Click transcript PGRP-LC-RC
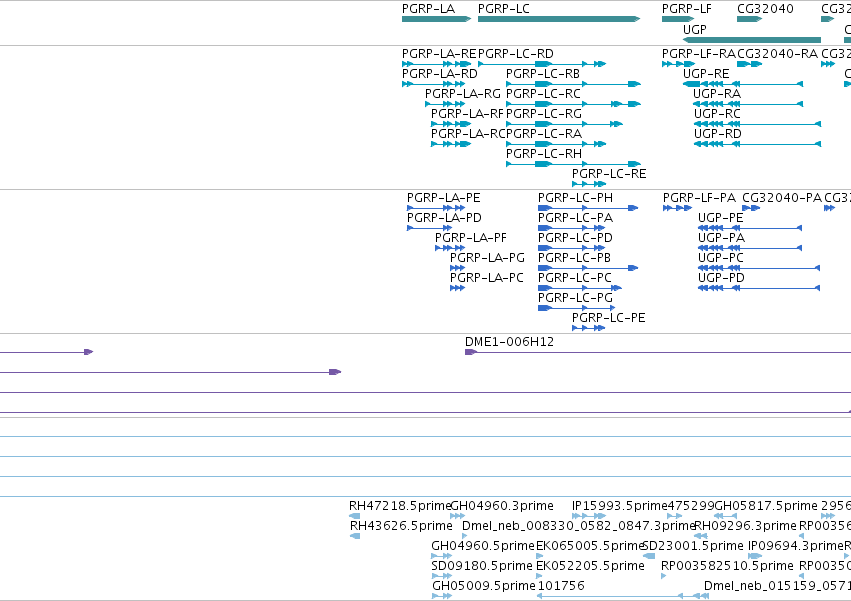 tap(543, 94)
